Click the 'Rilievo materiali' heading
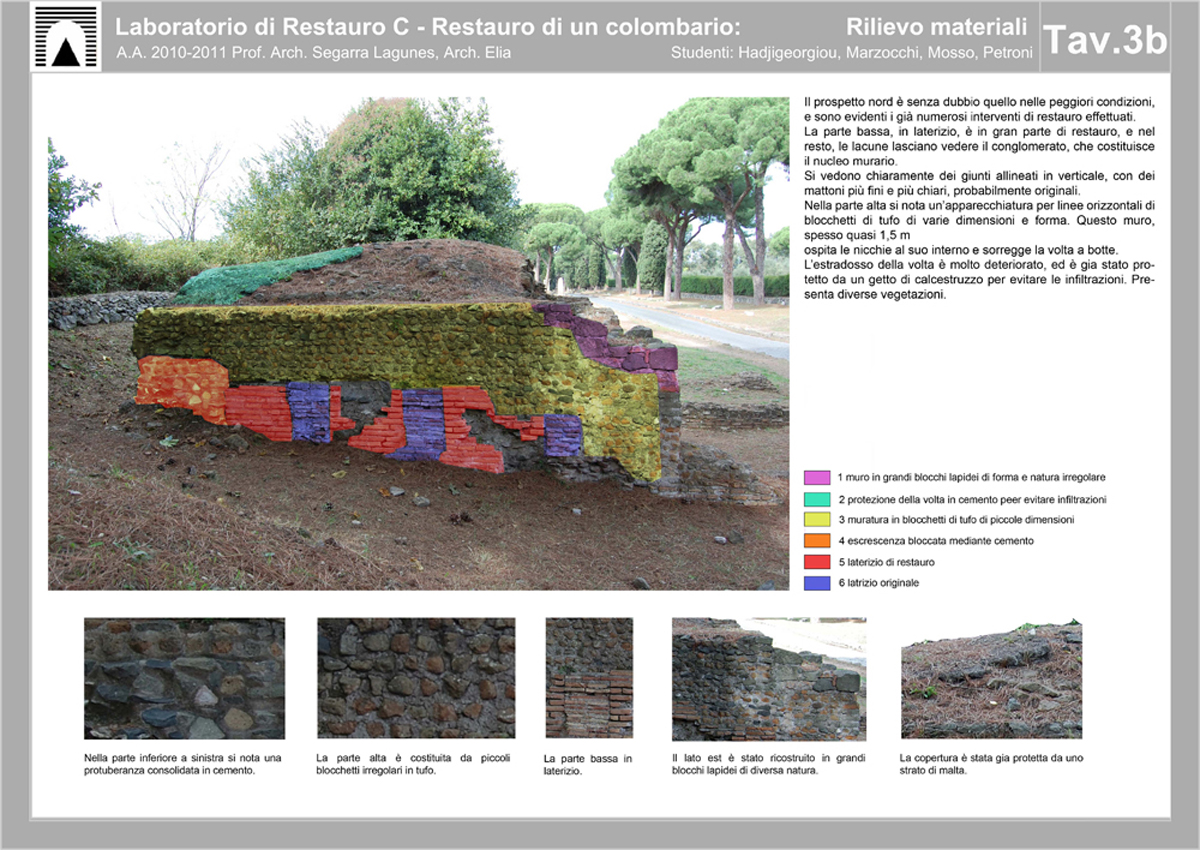Image resolution: width=1200 pixels, height=850 pixels. (936, 26)
